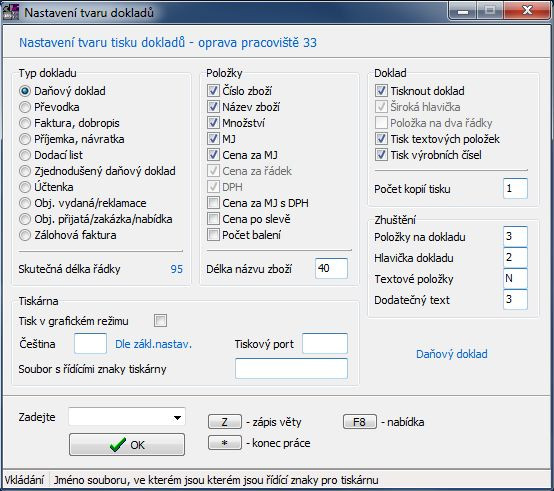Uncheck the Číslo zboží checkbox
The image size is (554, 491).
213,91
